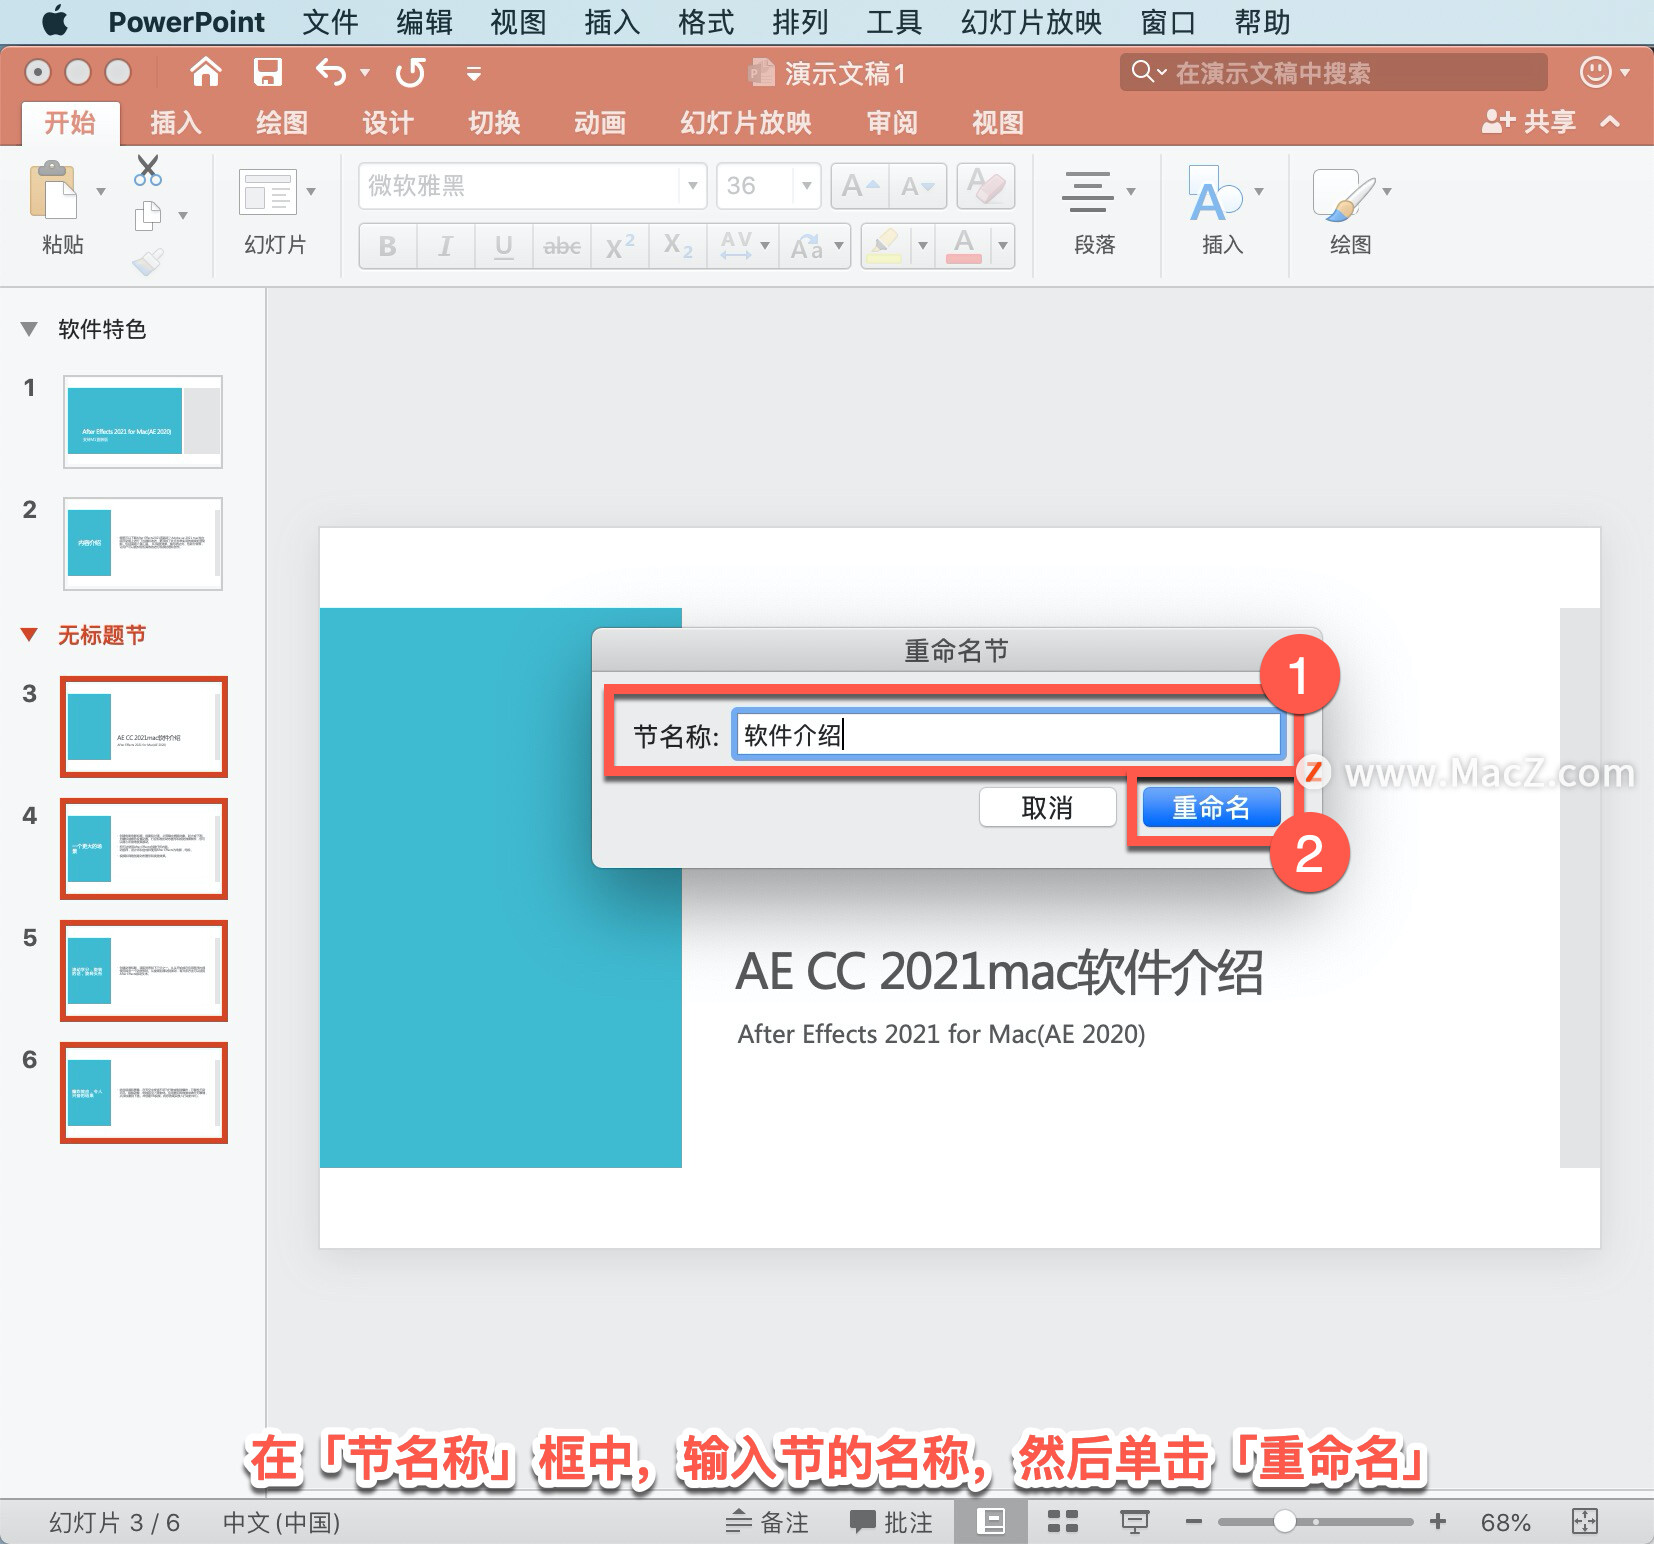Toggle Bold formatting

[x=388, y=246]
